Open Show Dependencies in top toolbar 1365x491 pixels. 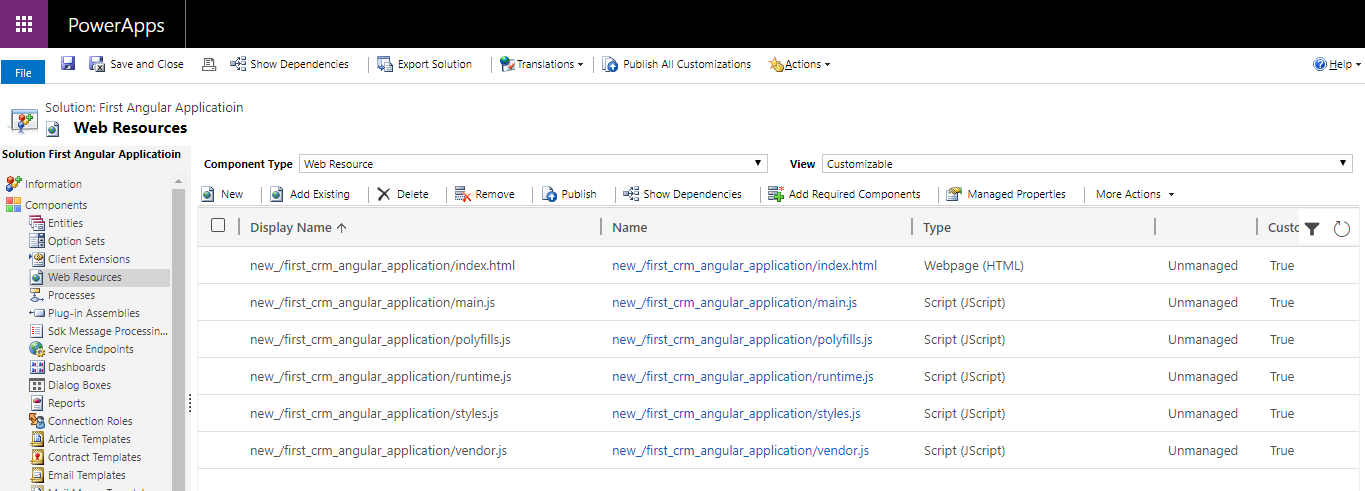(x=289, y=64)
